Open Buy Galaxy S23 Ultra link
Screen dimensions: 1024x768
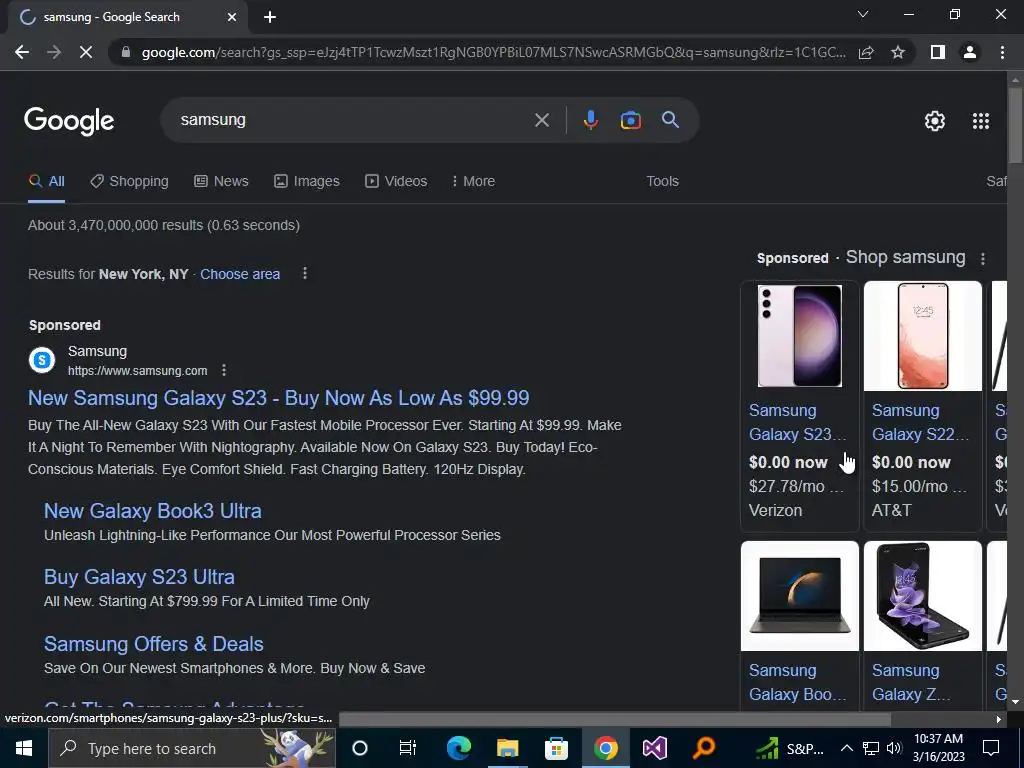click(139, 577)
